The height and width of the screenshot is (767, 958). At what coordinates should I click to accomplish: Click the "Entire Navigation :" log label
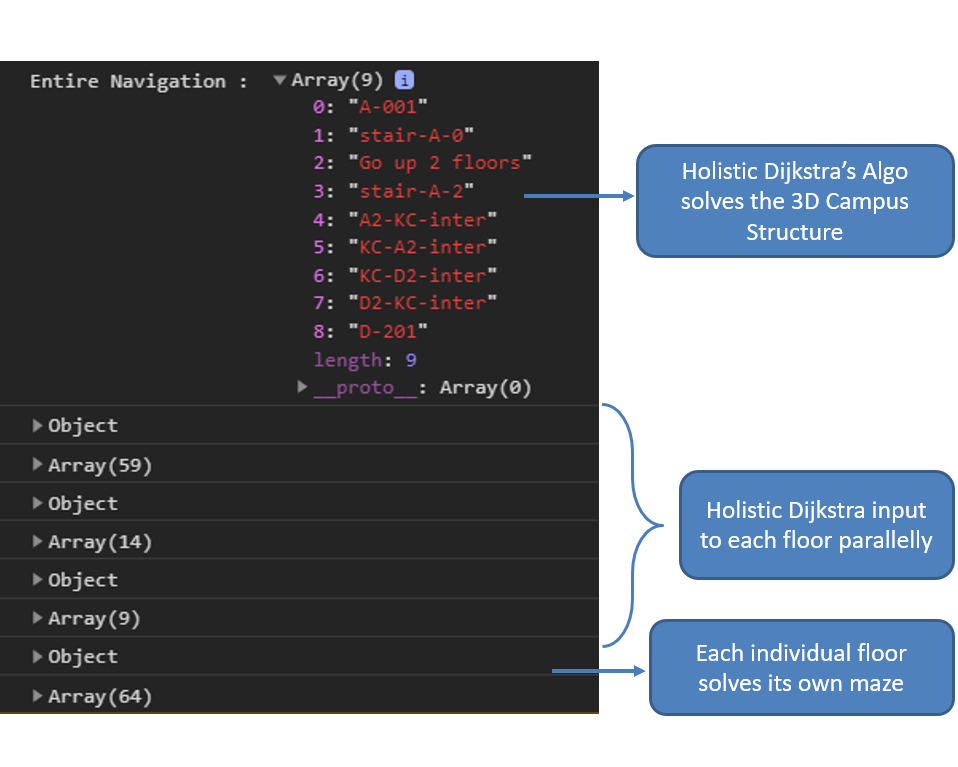point(139,81)
